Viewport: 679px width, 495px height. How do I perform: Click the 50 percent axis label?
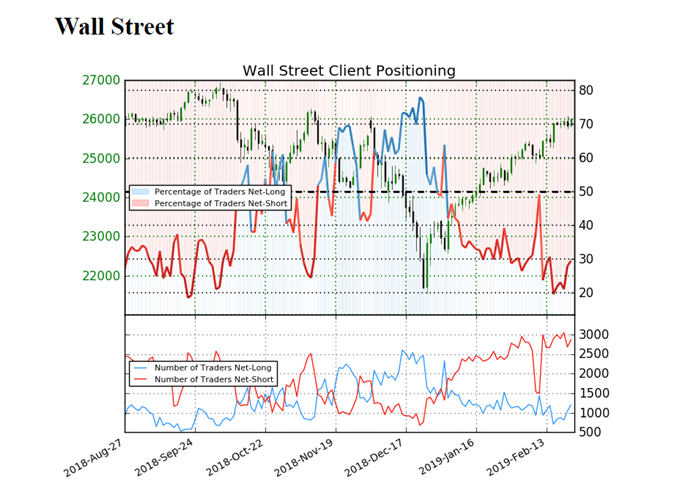coord(586,192)
